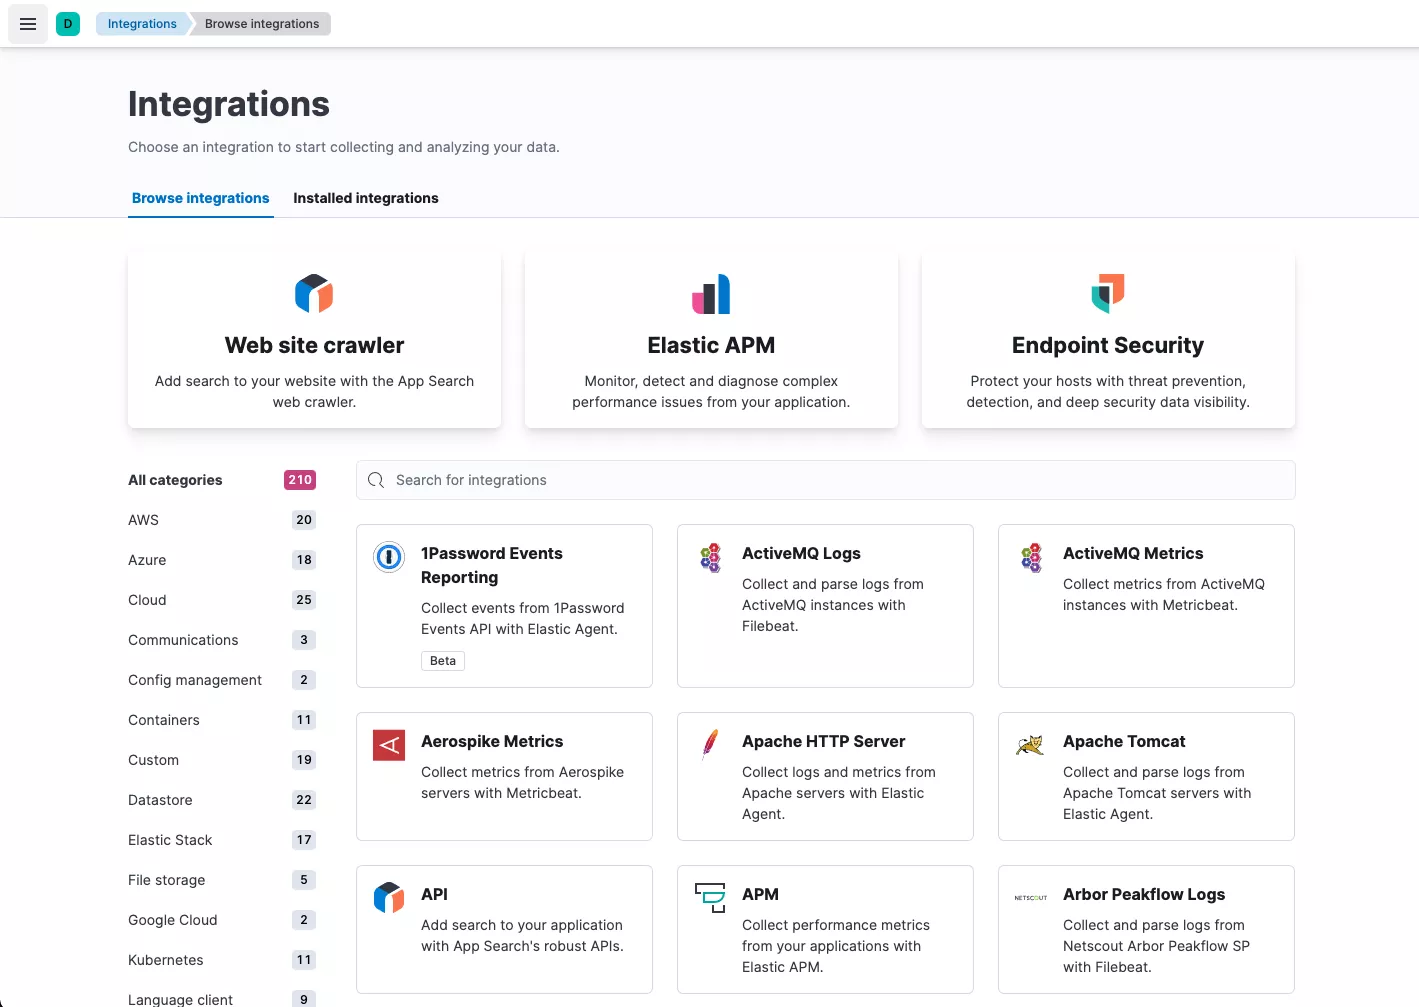
Task: Click the Datastore count badge 22
Action: point(304,800)
